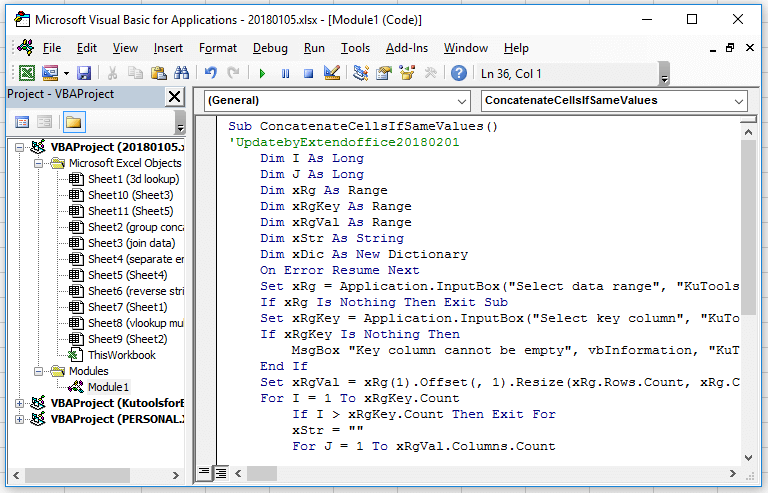Click the Reset stop icon

pos(309,73)
